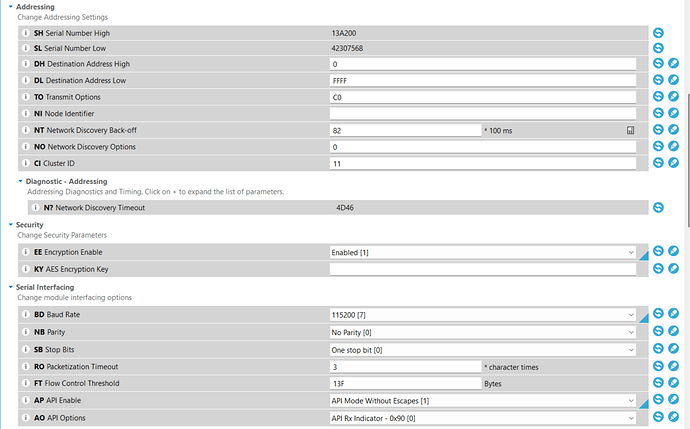
Task: Write the TO Transmit Options value to the module
Action: [673, 97]
